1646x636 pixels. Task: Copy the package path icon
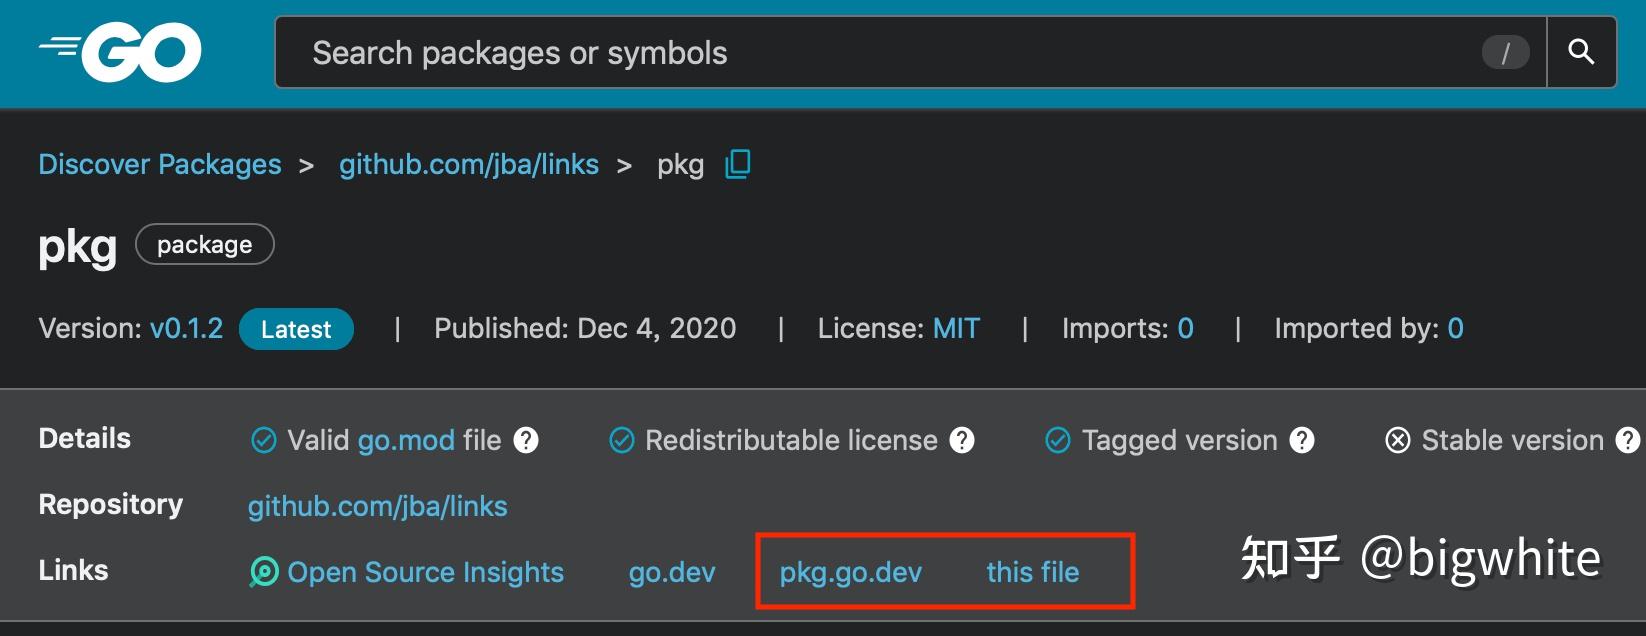(738, 164)
